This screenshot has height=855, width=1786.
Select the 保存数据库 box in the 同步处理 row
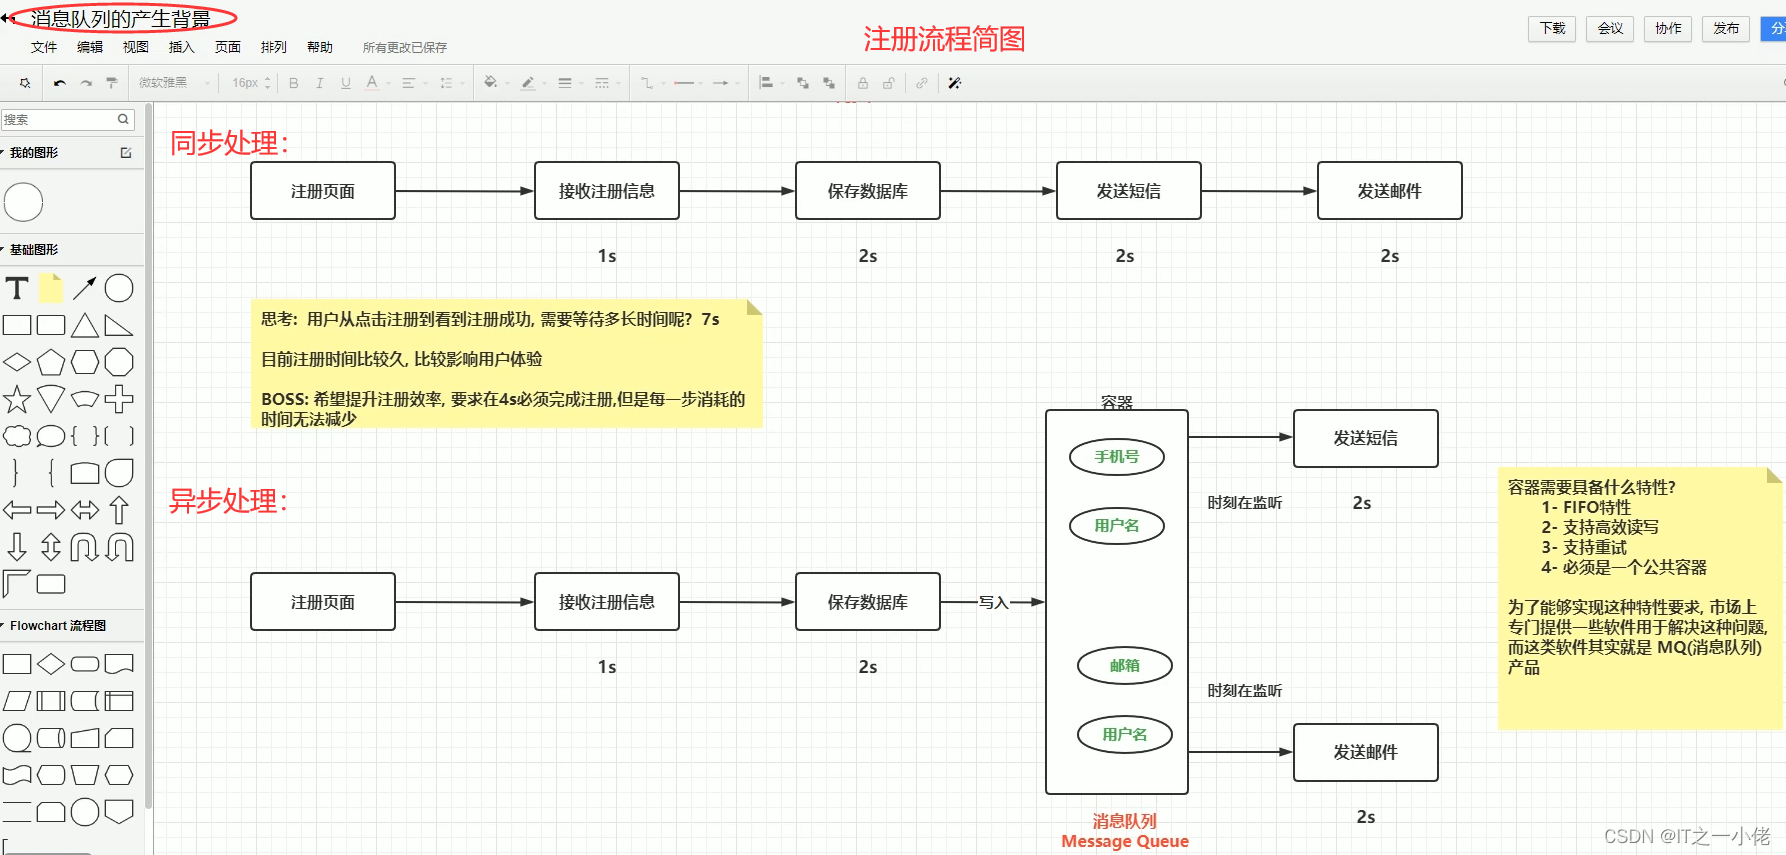point(868,191)
